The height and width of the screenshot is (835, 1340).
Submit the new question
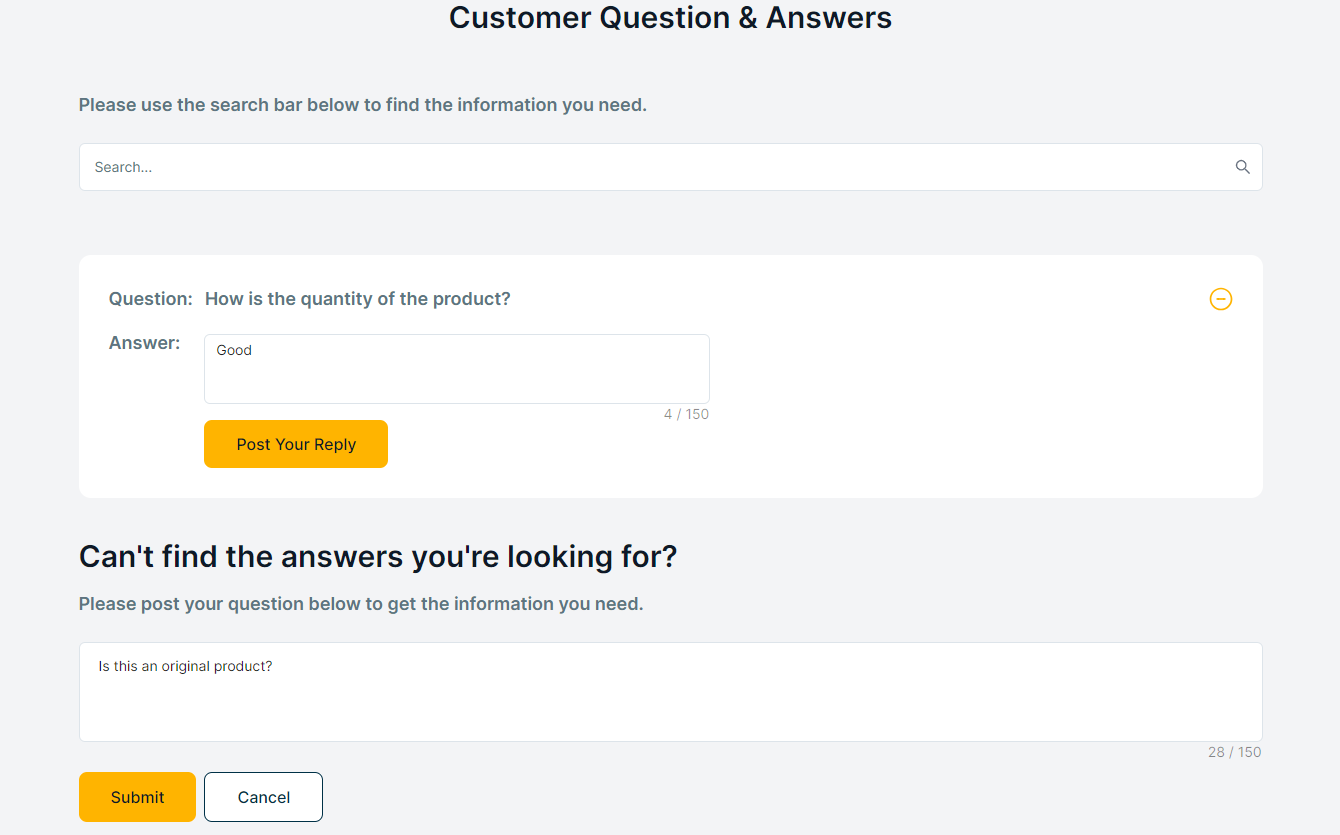pyautogui.click(x=137, y=797)
